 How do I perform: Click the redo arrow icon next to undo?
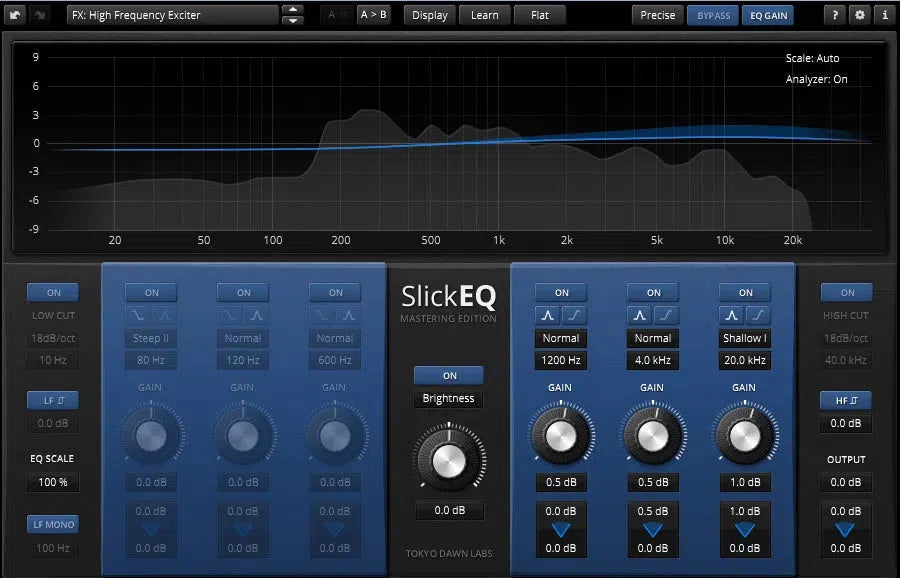pyautogui.click(x=38, y=15)
